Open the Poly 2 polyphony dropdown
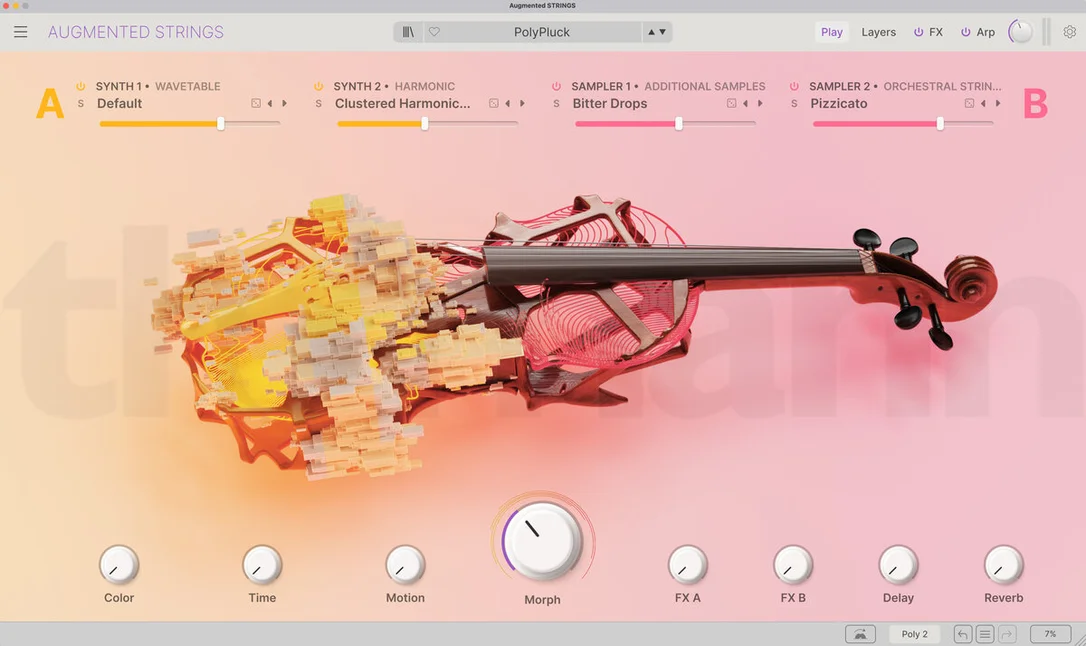This screenshot has height=646, width=1086. click(x=914, y=634)
